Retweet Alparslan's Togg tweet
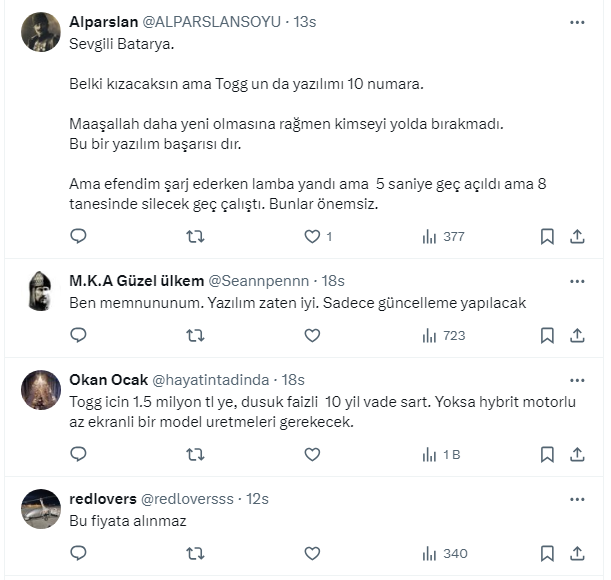Screen dimensions: 611x580 click(196, 237)
